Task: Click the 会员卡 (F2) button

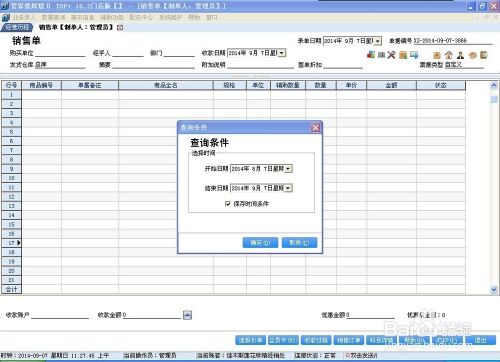Action: tap(283, 340)
